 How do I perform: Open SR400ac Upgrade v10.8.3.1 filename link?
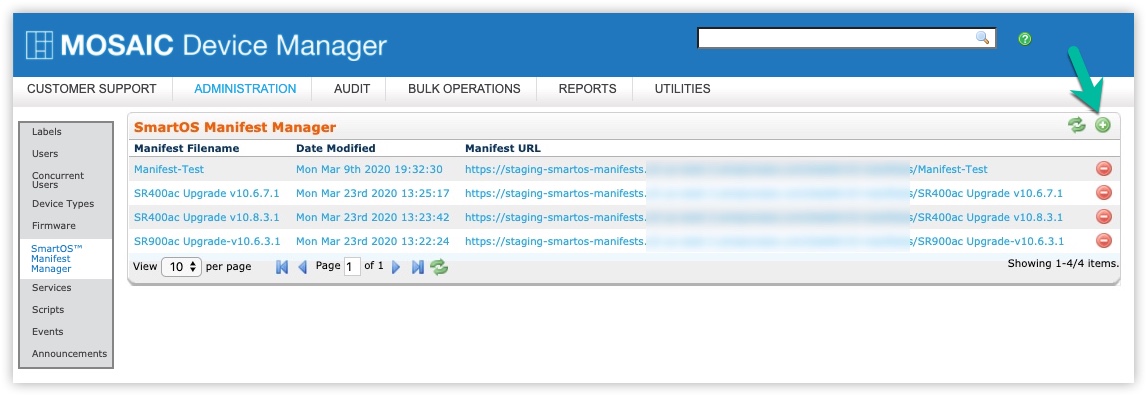coord(207,217)
